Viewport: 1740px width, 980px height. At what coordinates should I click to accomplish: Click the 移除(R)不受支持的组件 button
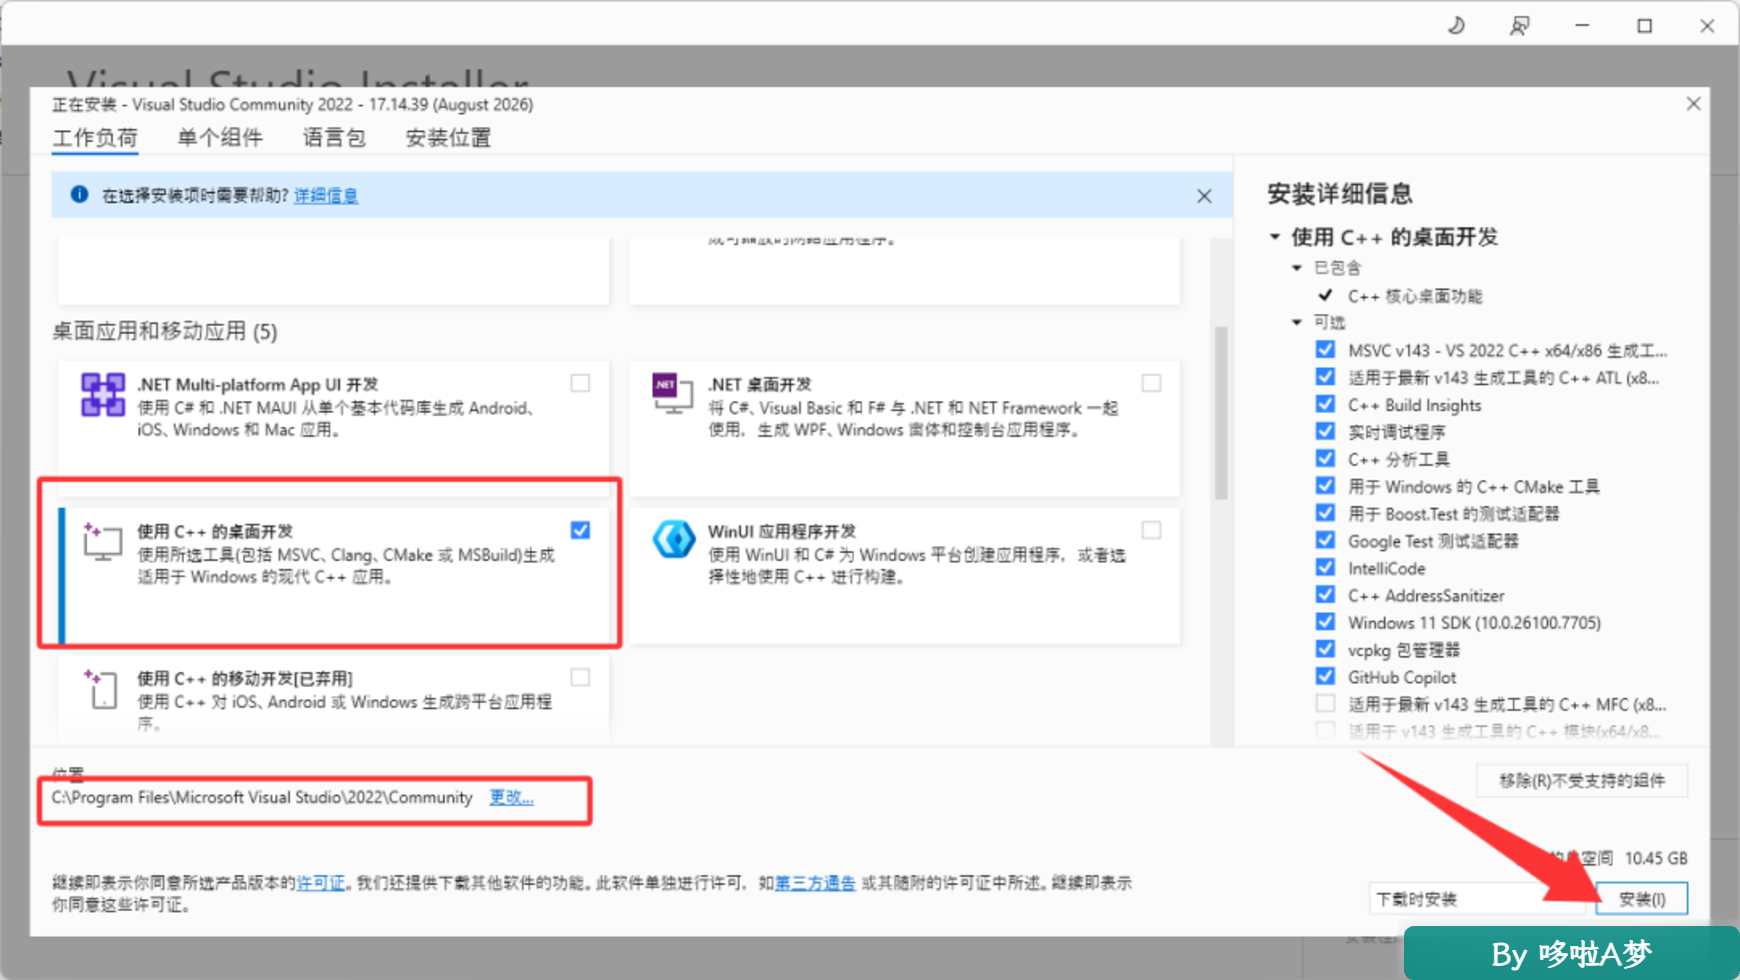[1582, 781]
